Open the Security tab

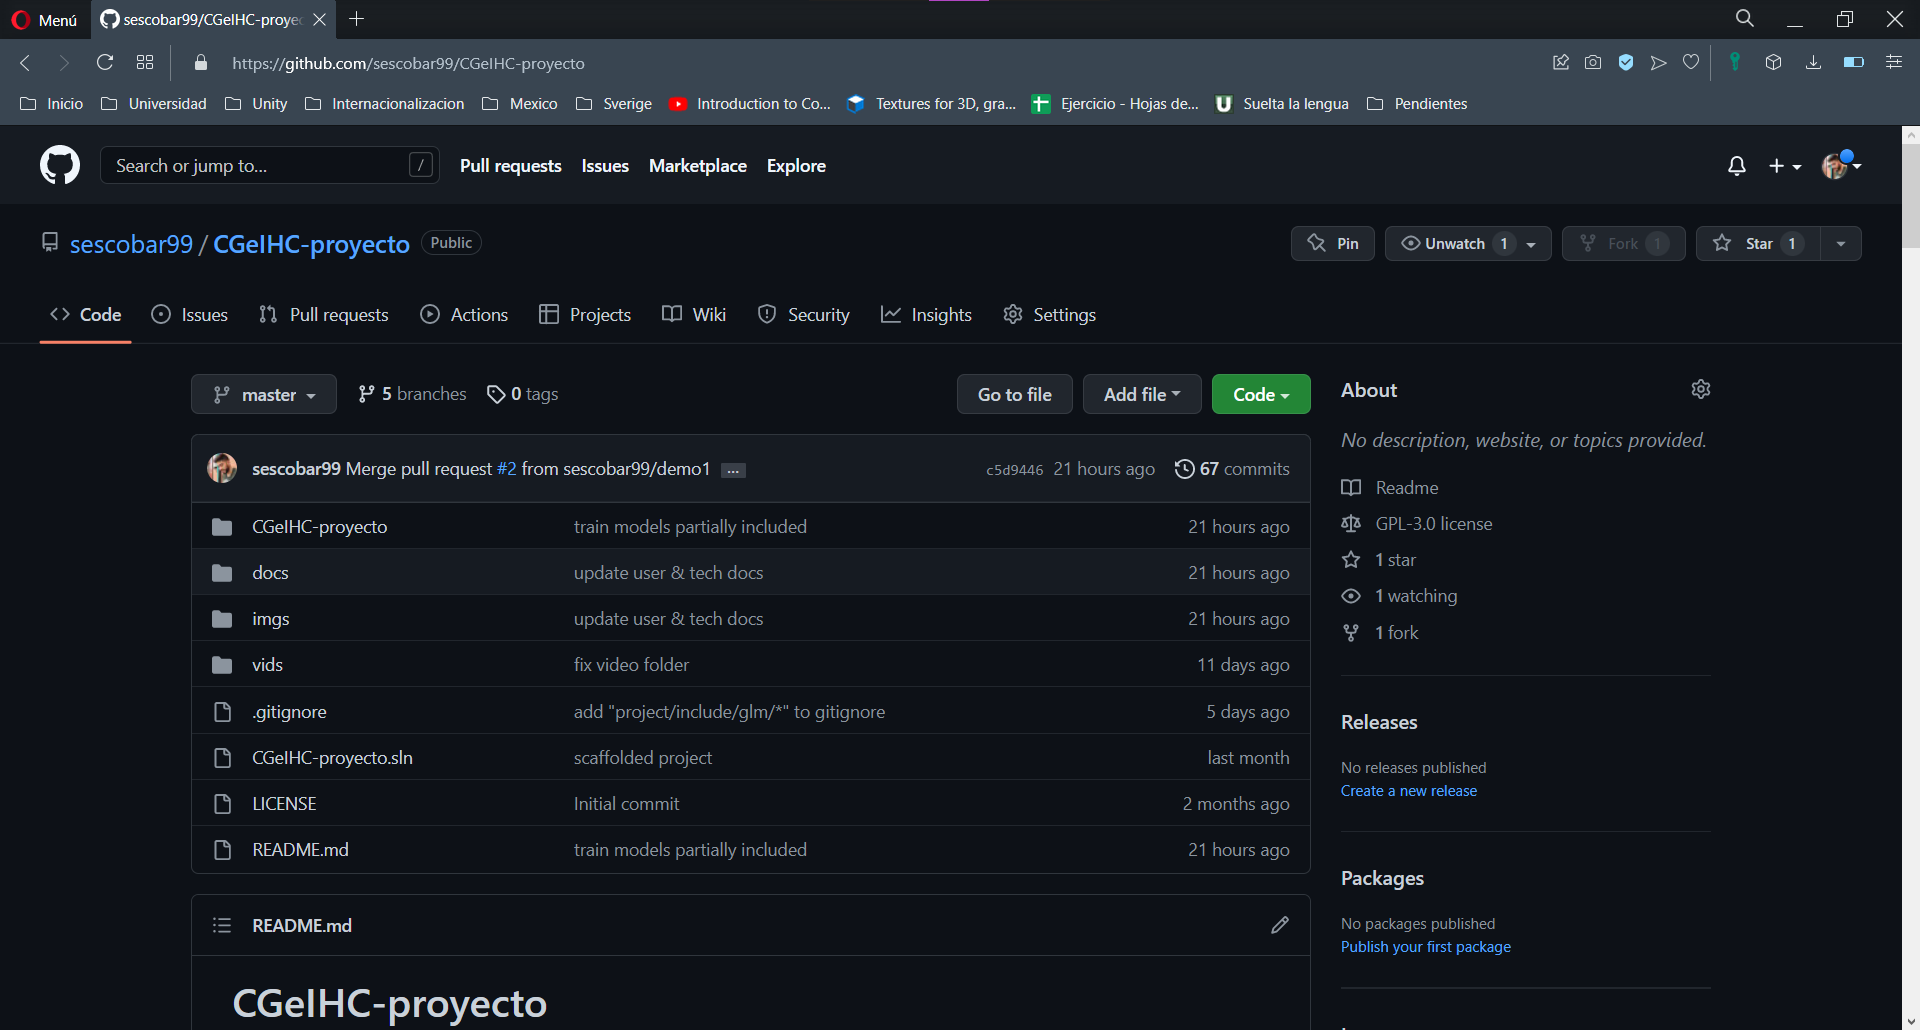pyautogui.click(x=804, y=314)
